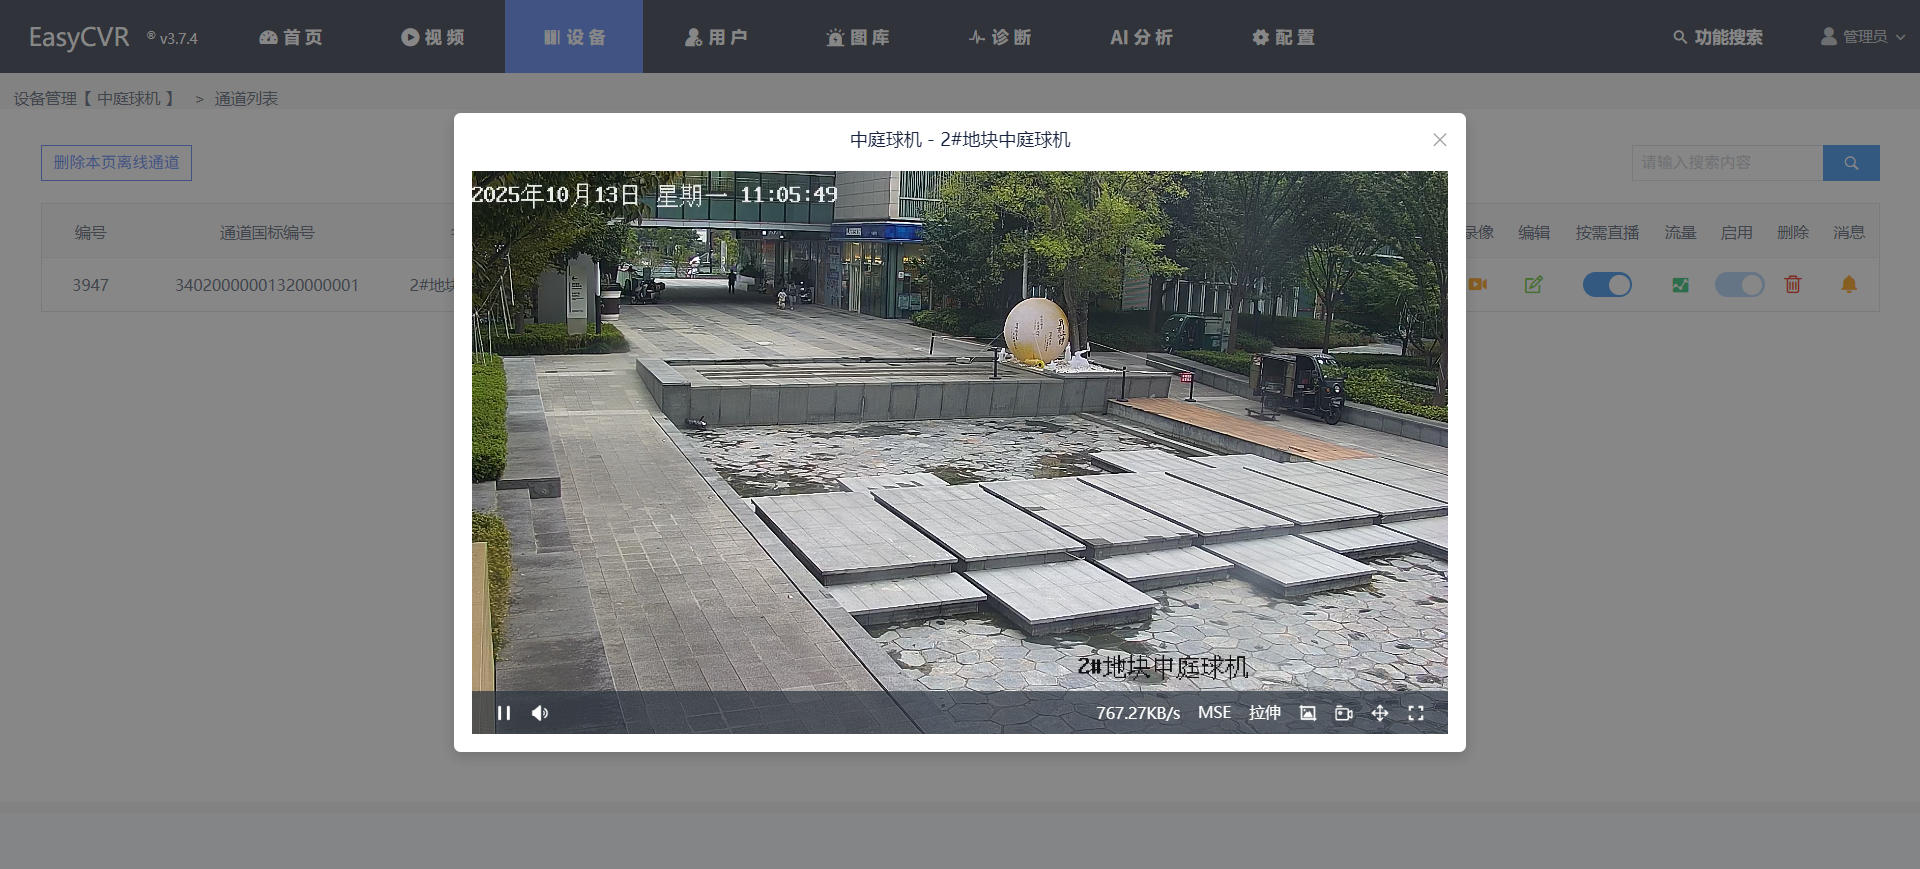Take a snapshot of the video

[1307, 713]
